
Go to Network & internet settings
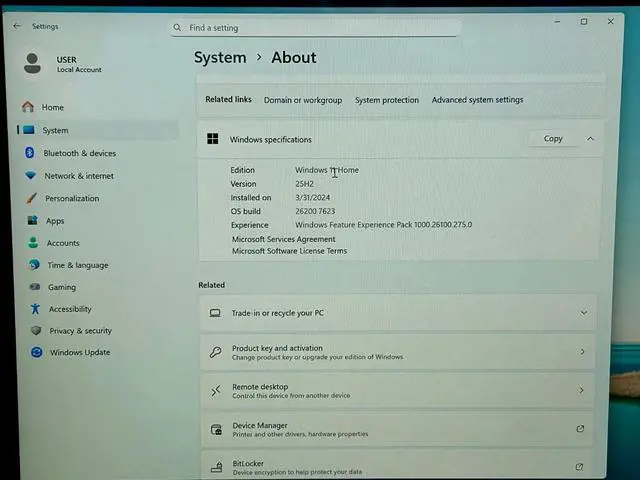click(78, 176)
